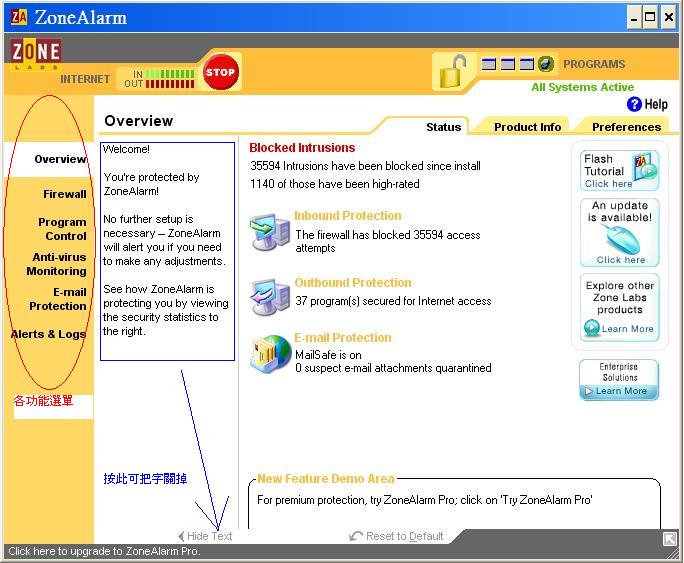Click the red STOP button
684x563 pixels.
[x=221, y=72]
